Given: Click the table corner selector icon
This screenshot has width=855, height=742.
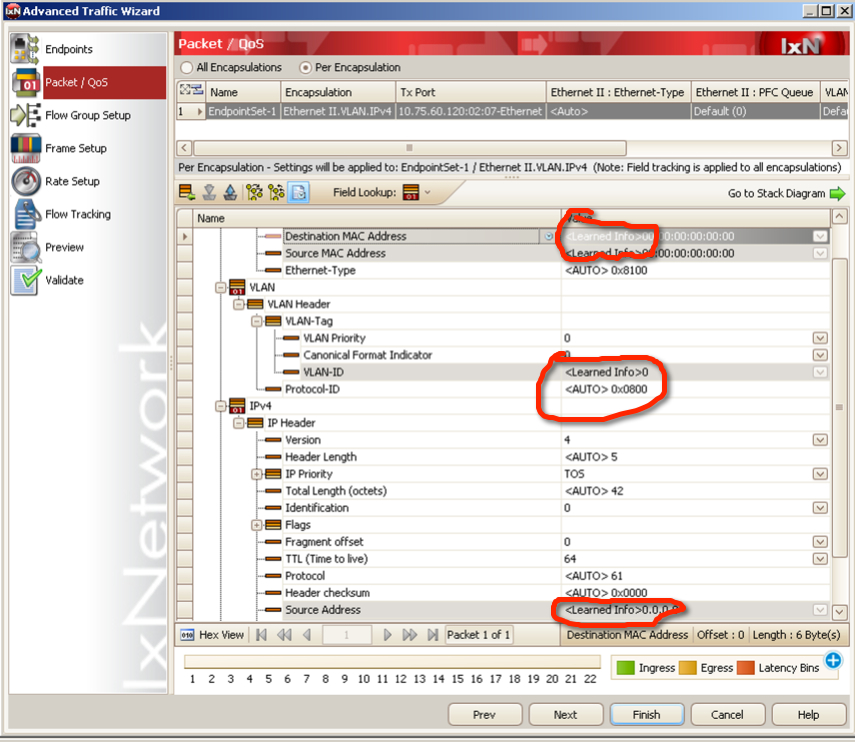Looking at the screenshot, I should [x=191, y=91].
